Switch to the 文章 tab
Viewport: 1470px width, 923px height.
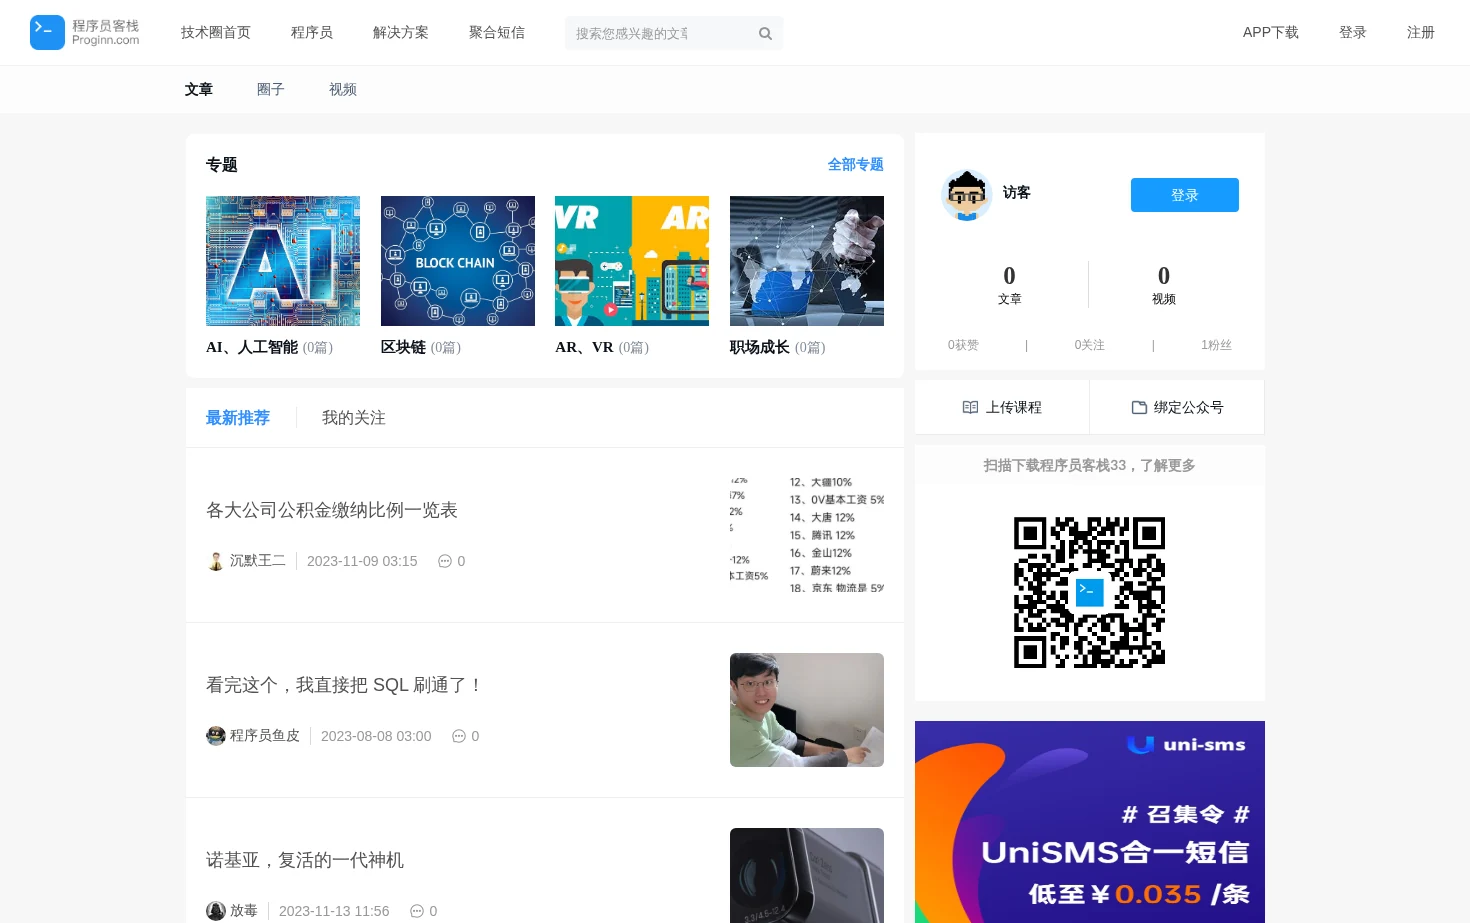coord(199,89)
